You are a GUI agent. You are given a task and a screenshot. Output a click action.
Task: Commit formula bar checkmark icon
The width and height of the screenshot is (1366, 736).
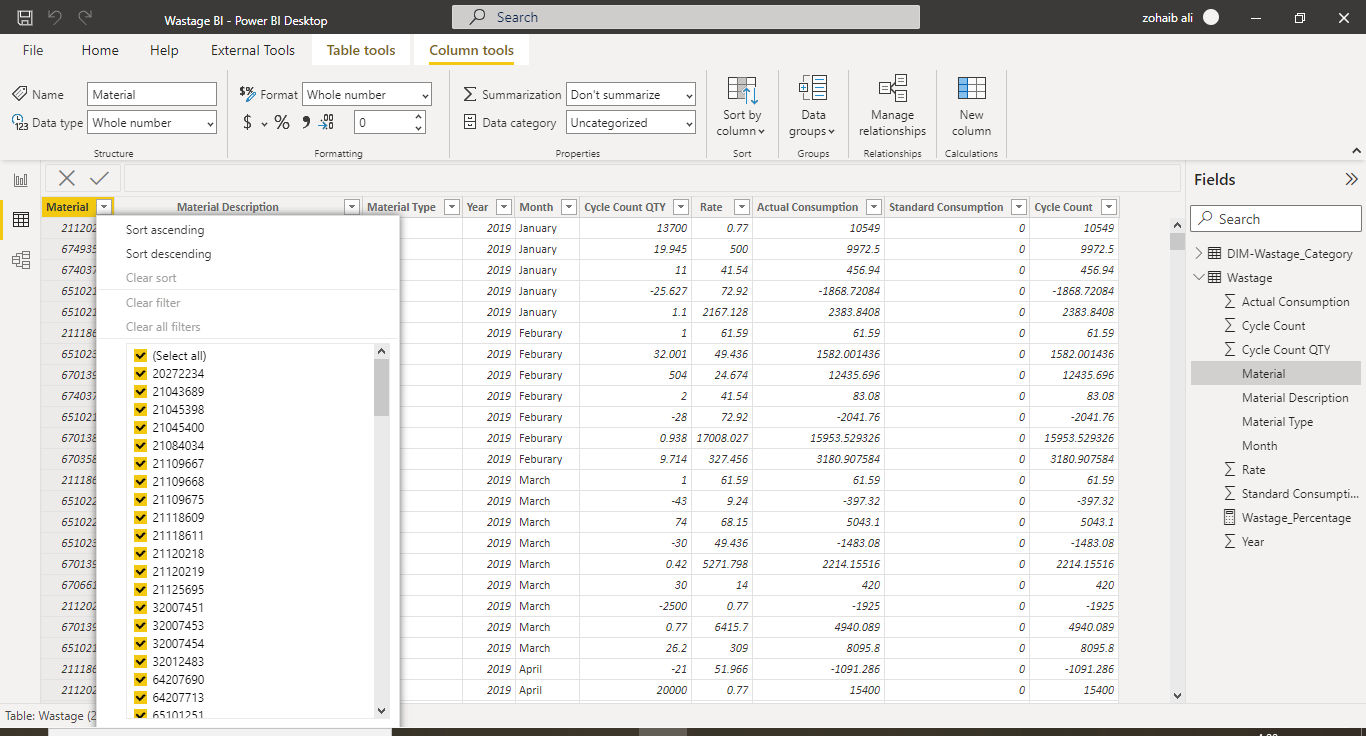(x=99, y=178)
